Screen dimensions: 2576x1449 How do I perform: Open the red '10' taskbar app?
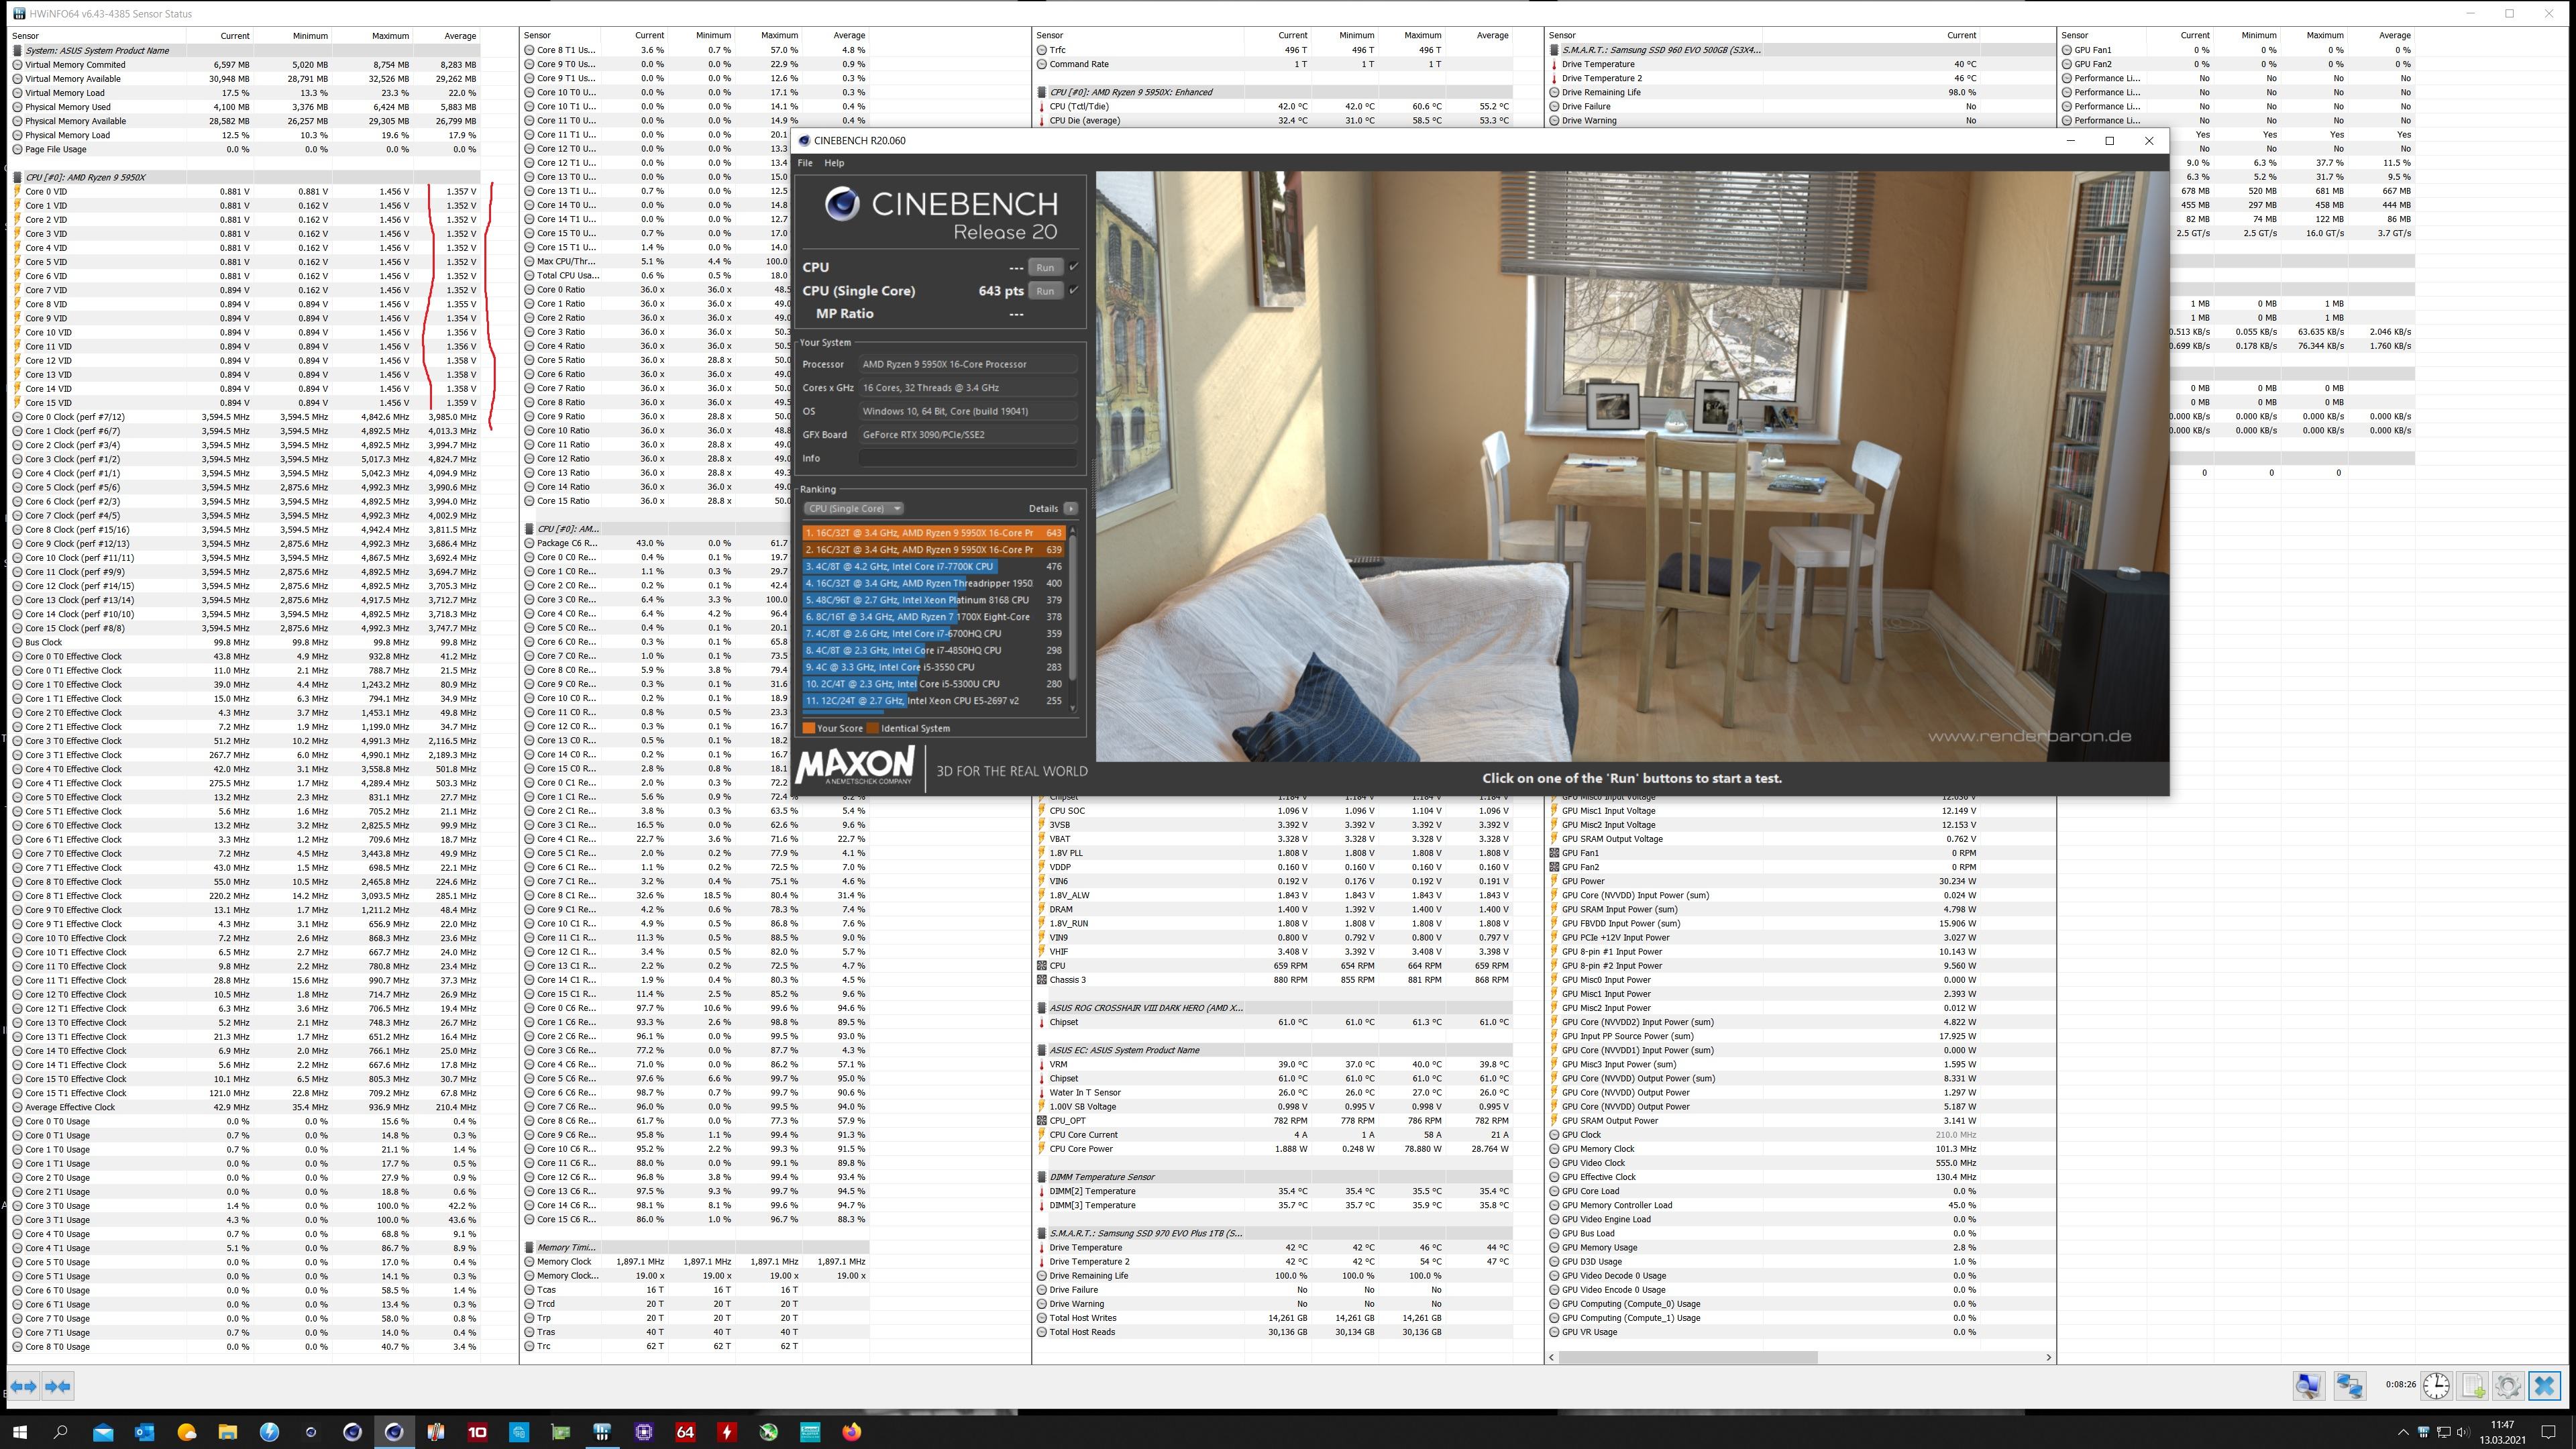tap(477, 1432)
